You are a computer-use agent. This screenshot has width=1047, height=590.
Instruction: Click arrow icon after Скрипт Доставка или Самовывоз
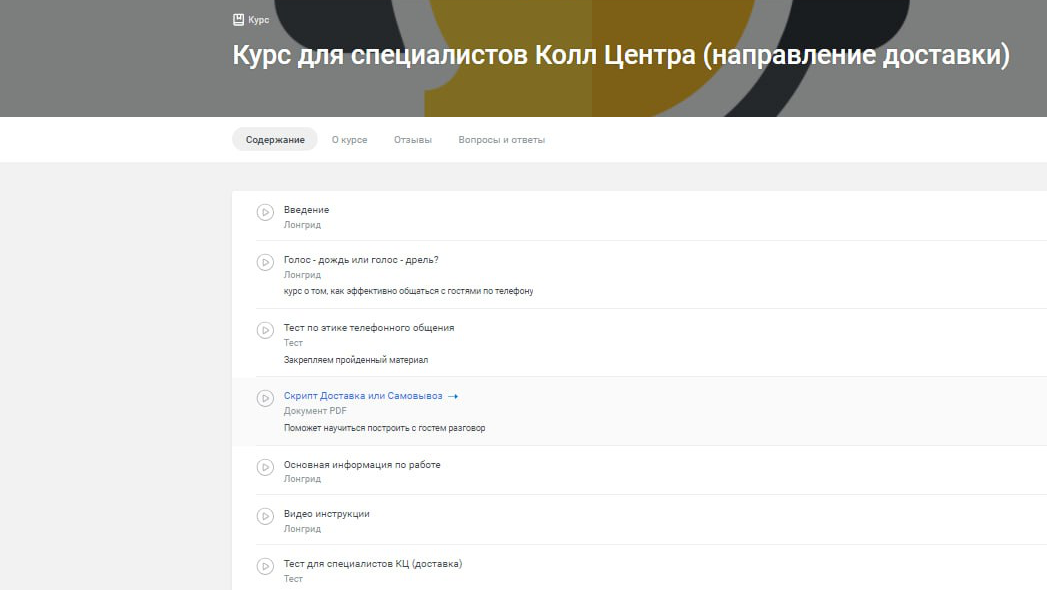453,397
